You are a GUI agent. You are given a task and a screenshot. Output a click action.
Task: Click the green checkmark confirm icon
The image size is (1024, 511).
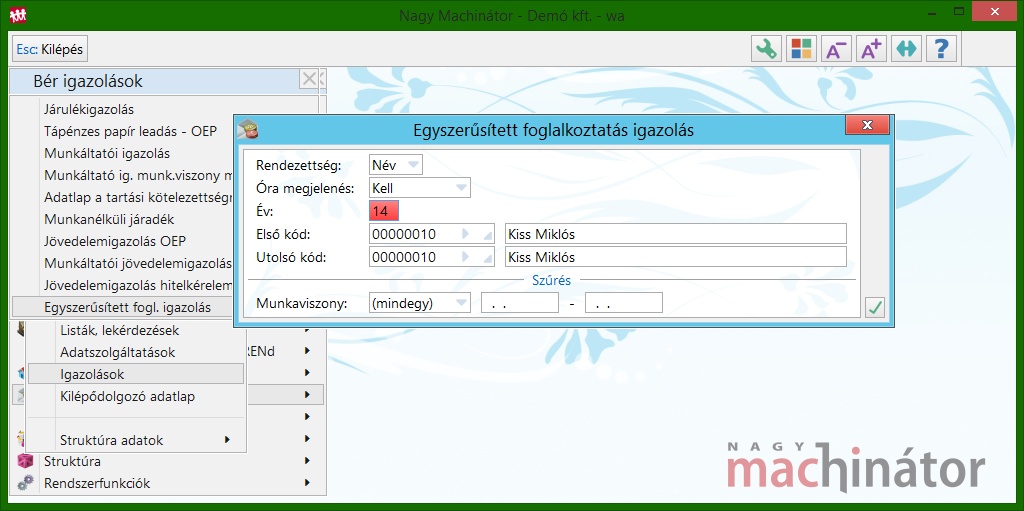pyautogui.click(x=874, y=307)
